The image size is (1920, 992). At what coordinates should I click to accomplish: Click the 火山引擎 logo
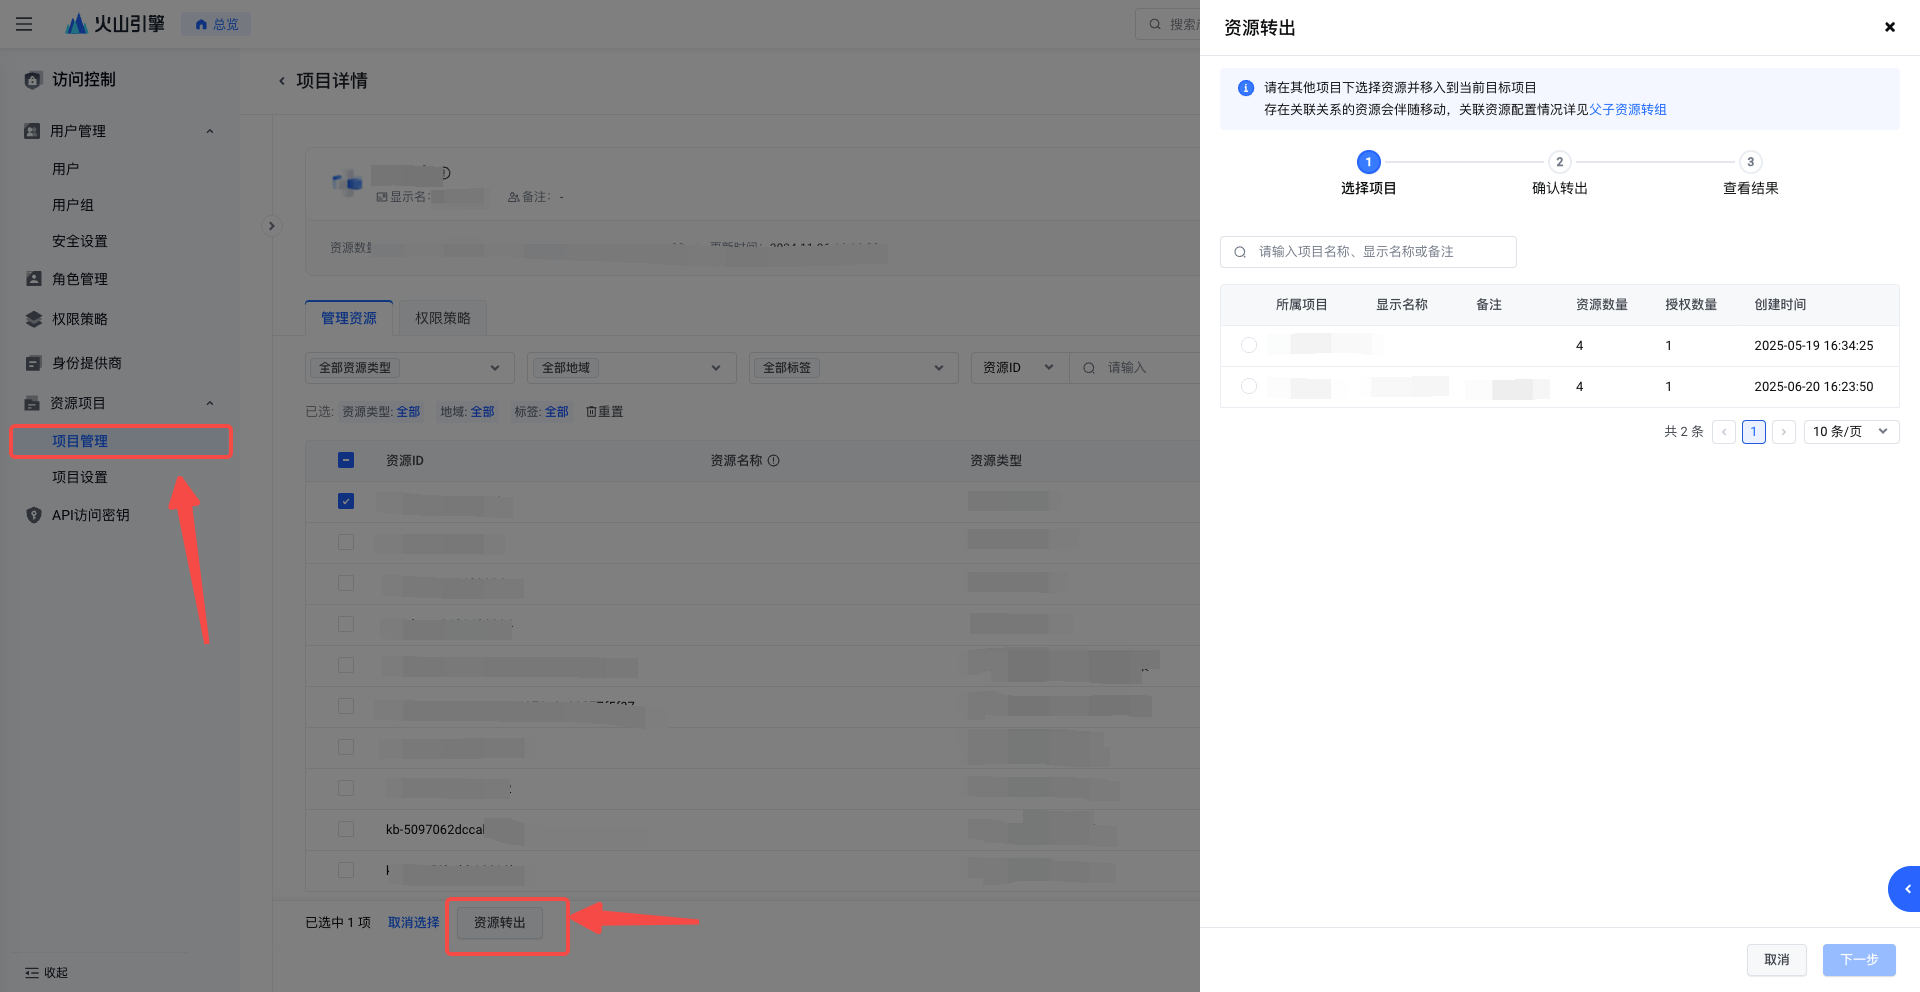114,23
